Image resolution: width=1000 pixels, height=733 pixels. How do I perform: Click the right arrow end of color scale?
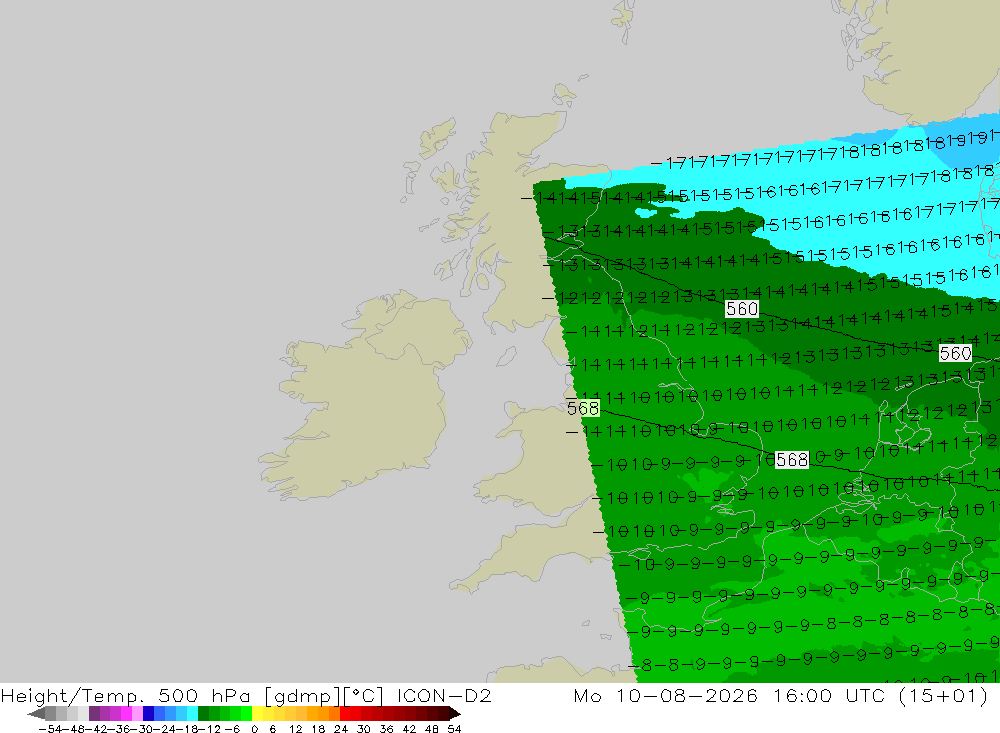point(455,714)
